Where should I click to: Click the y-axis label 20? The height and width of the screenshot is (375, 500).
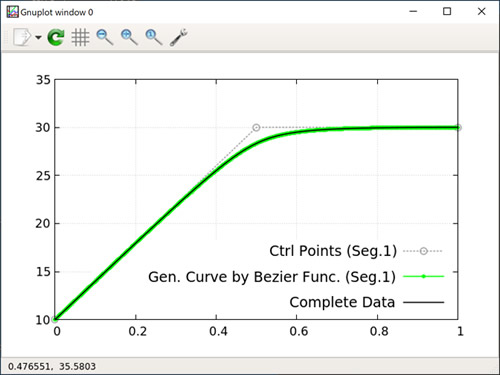[43, 224]
